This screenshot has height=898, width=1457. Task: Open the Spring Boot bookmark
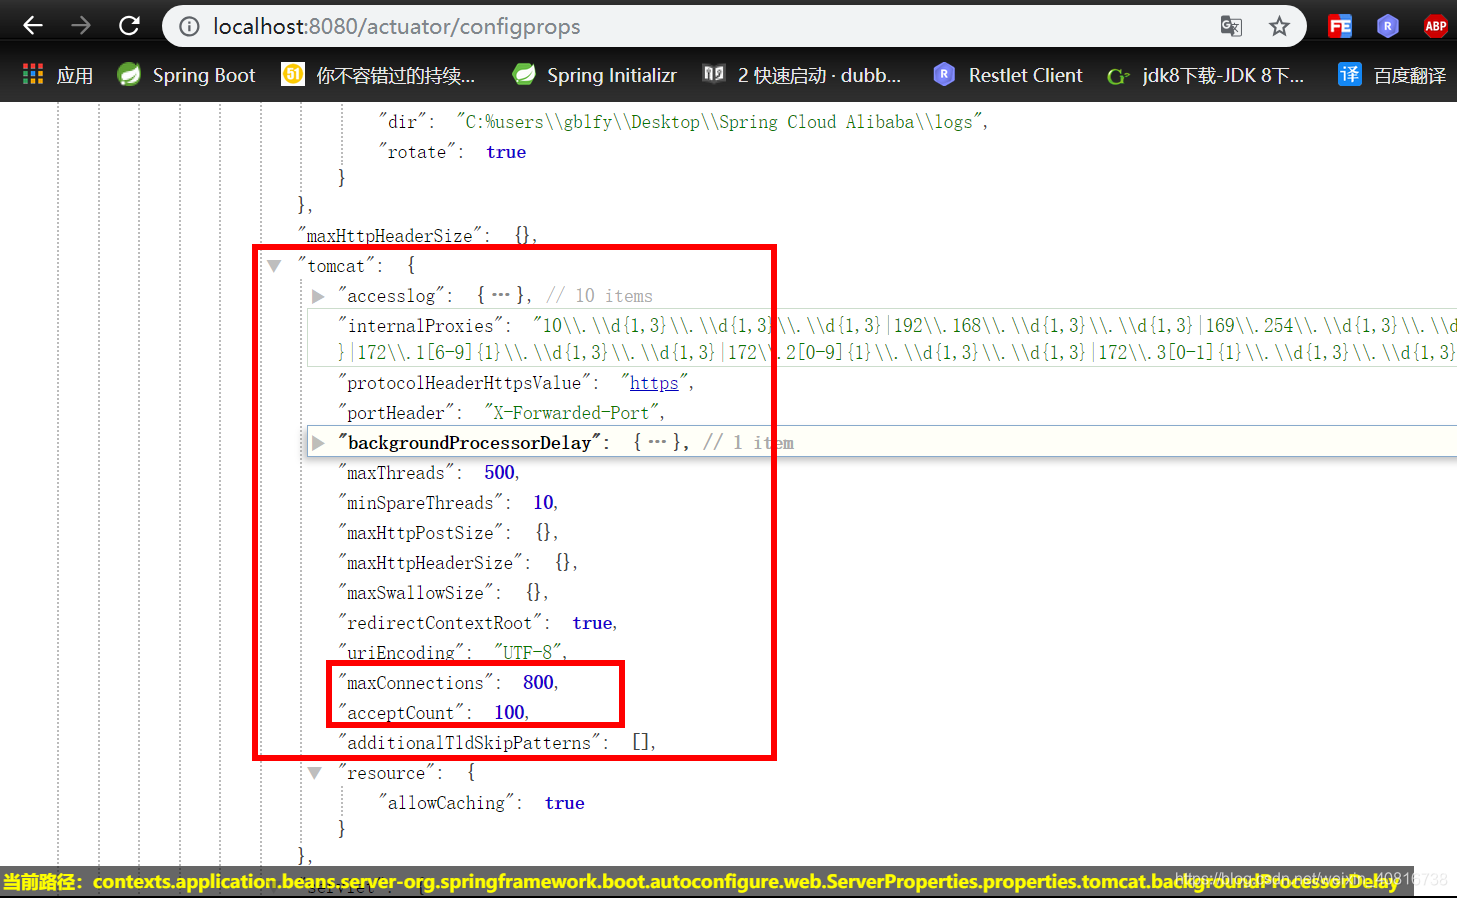point(186,75)
